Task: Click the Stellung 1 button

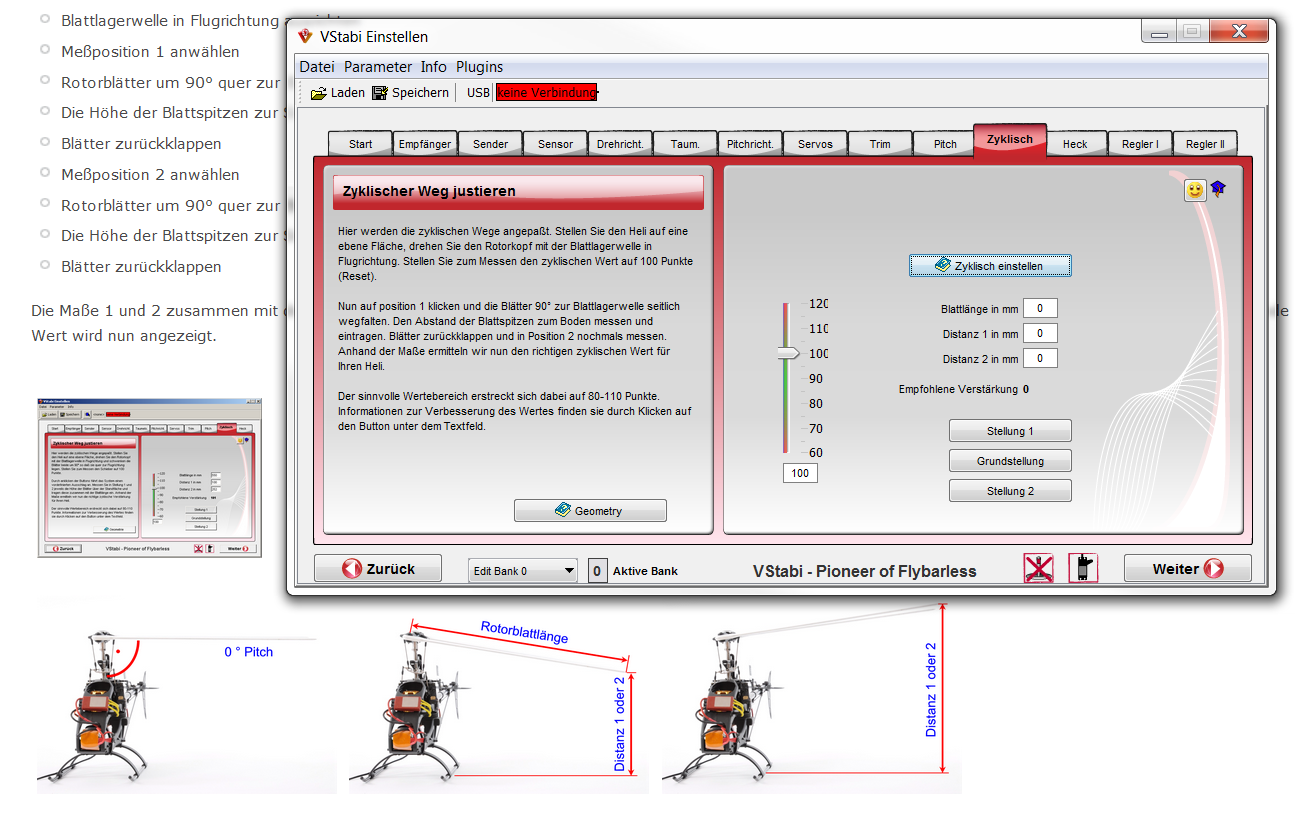Action: [1010, 431]
